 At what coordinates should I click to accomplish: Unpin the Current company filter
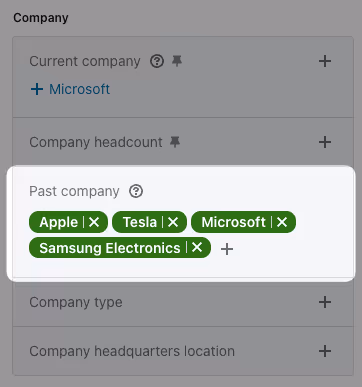coord(177,61)
